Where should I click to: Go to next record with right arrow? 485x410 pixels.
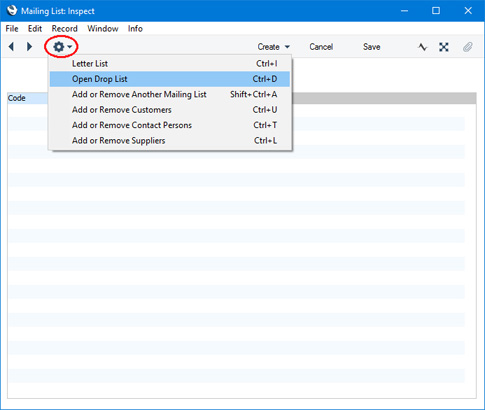[x=29, y=47]
